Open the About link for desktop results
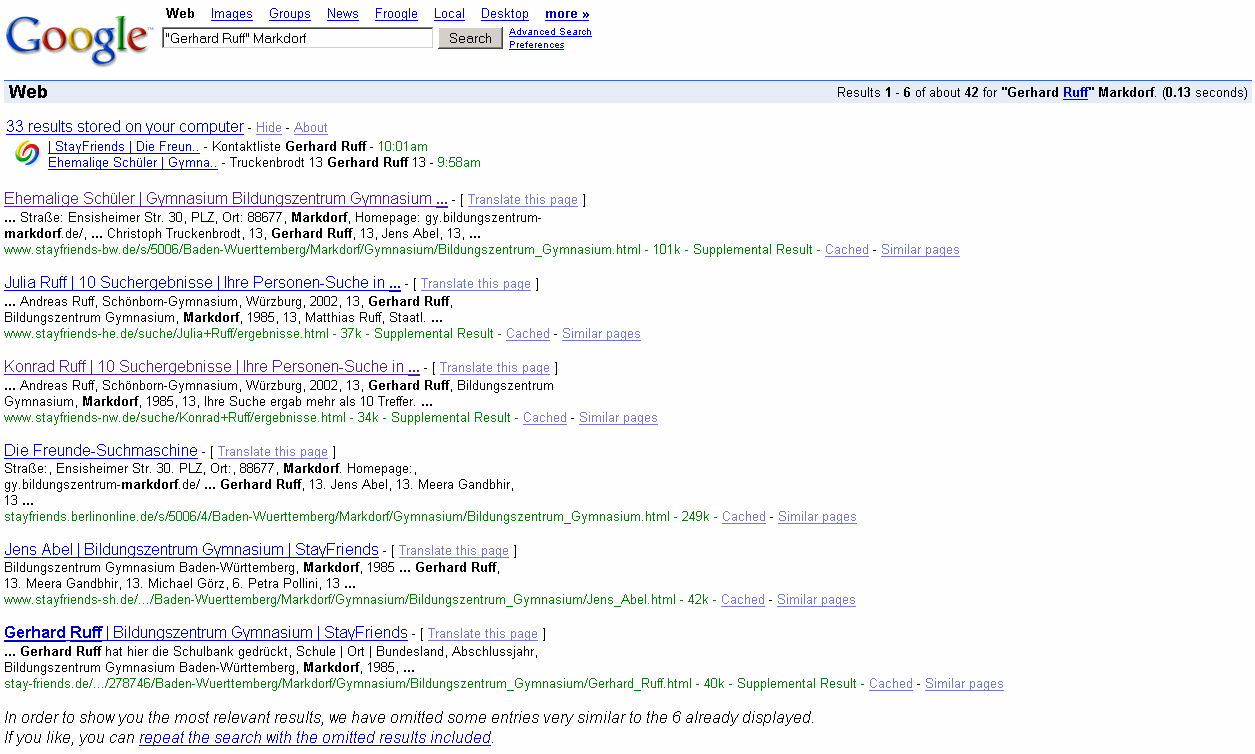 (x=311, y=128)
